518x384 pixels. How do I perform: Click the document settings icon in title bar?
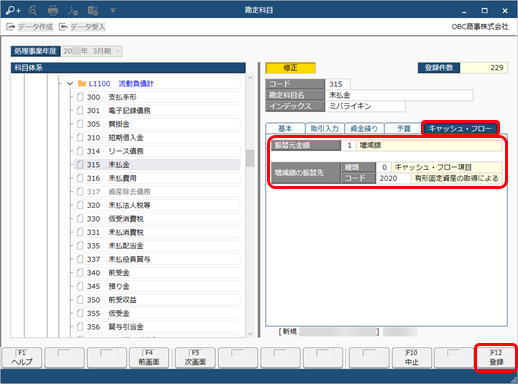[x=93, y=11]
